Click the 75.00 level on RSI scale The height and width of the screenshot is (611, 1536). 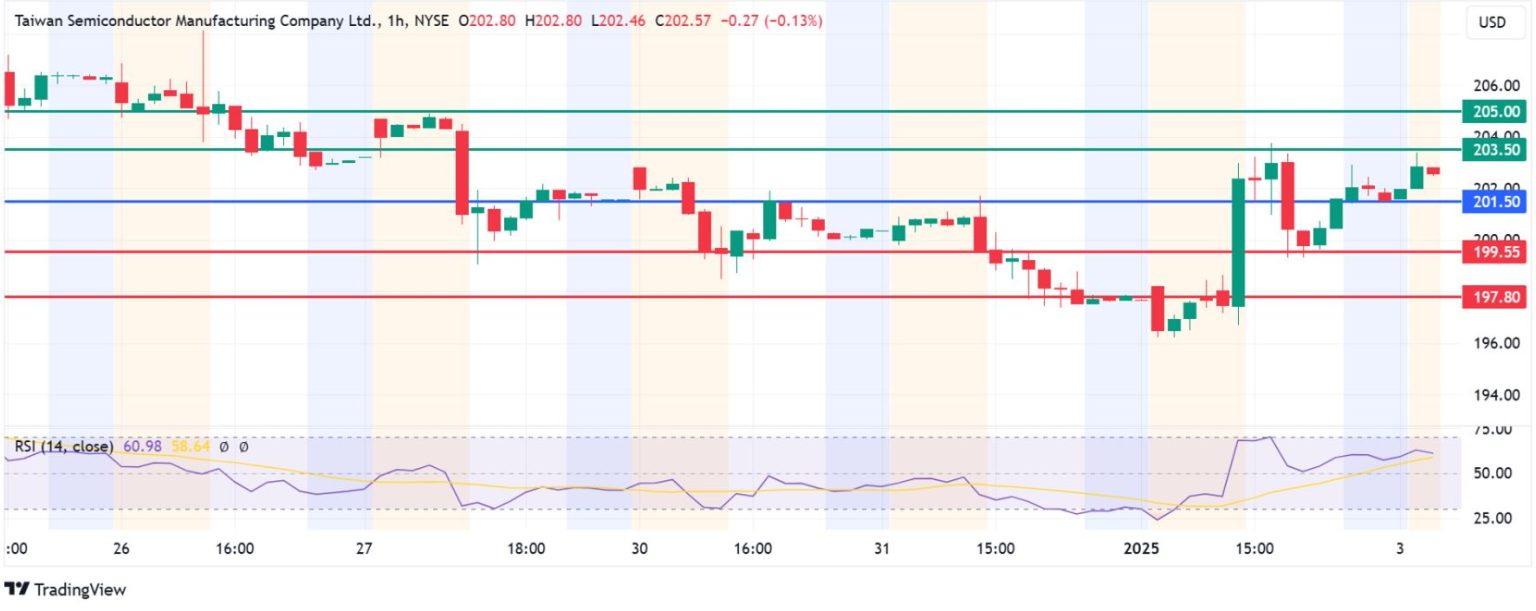1496,430
